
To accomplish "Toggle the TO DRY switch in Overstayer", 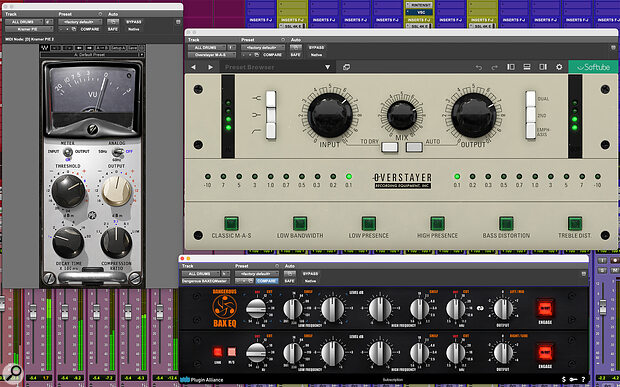I will 389,147.
